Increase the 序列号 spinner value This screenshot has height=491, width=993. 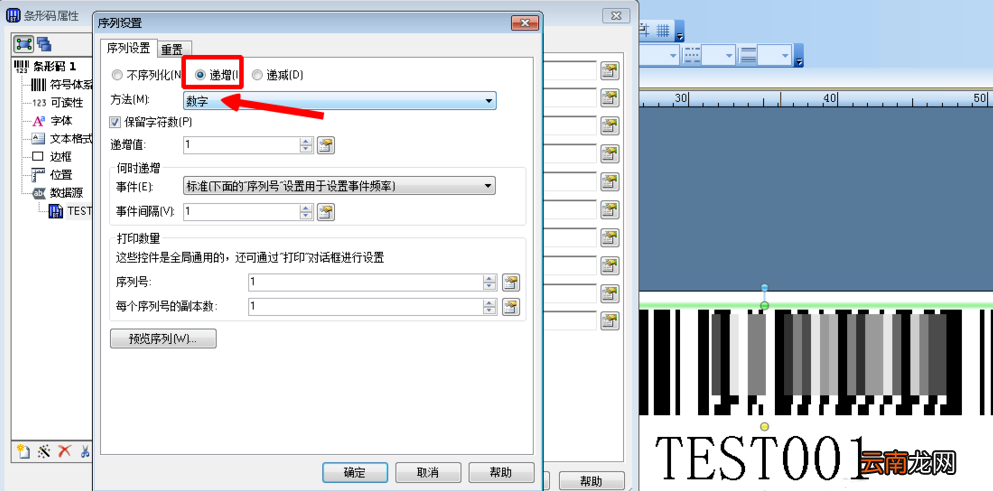490,278
